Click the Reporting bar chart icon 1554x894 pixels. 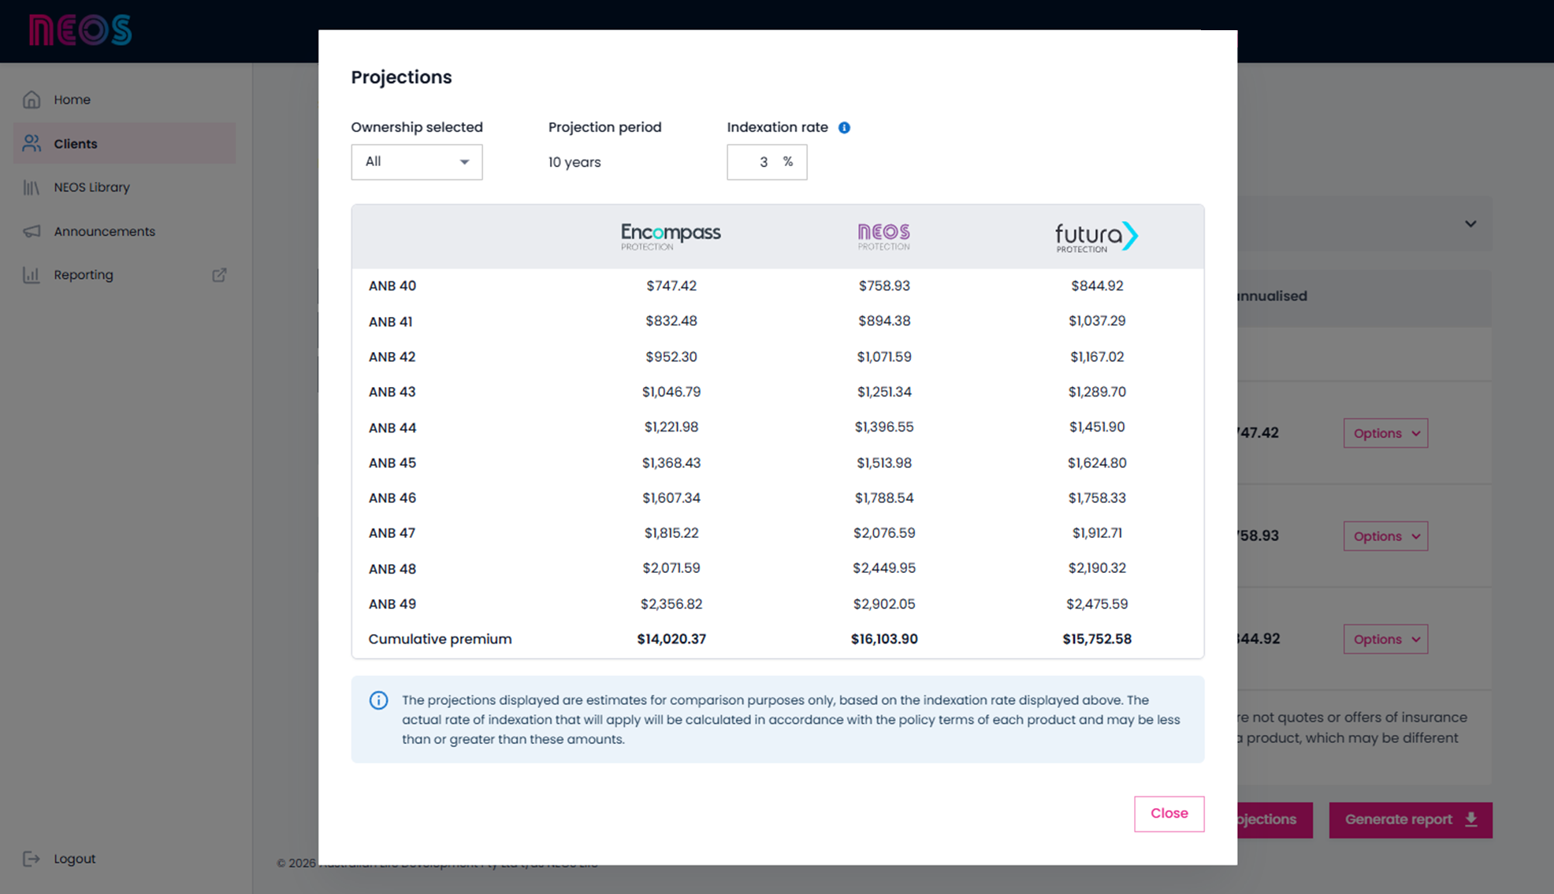coord(32,275)
